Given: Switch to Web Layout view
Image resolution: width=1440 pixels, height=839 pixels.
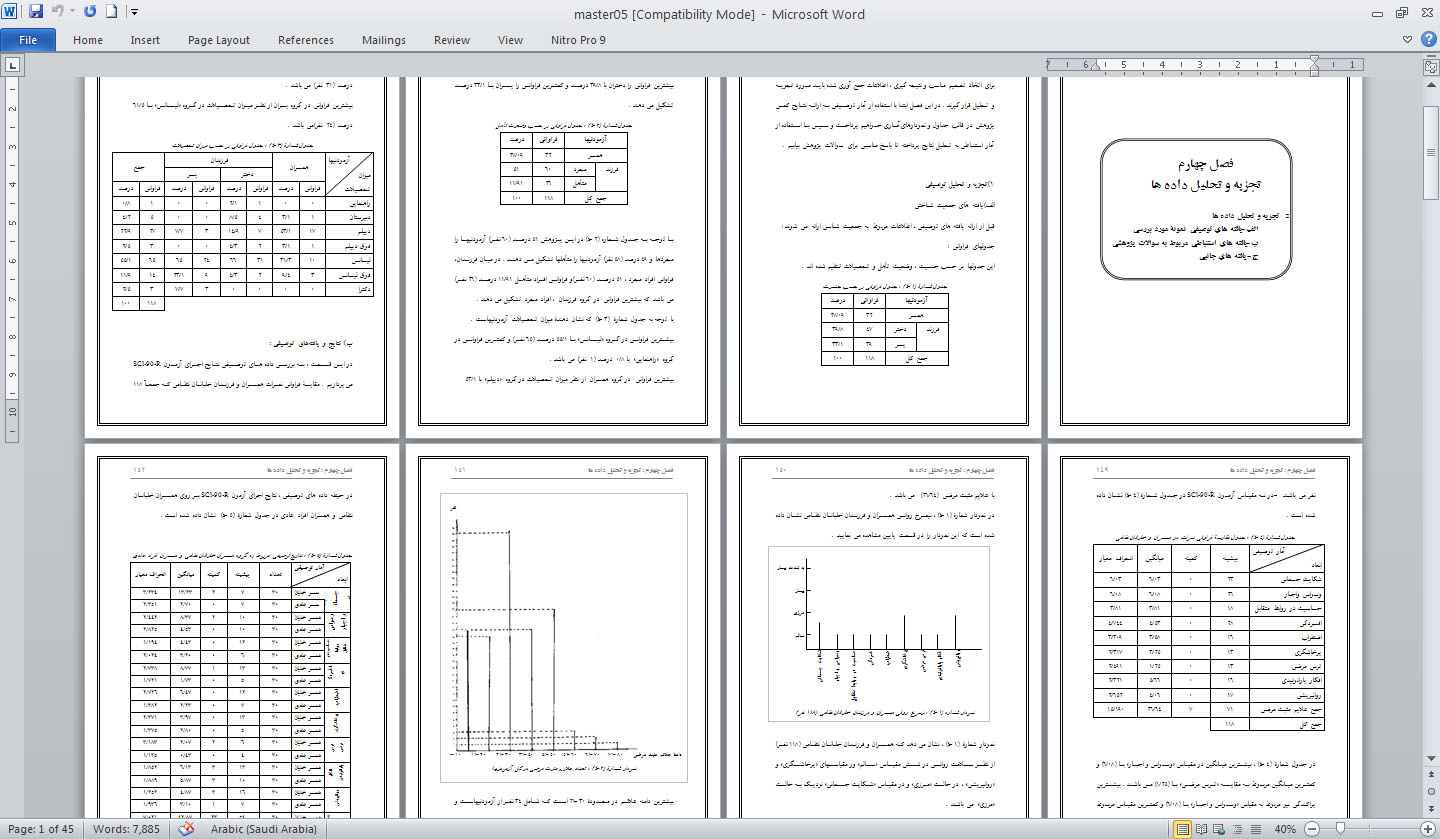Looking at the screenshot, I should tap(1218, 829).
